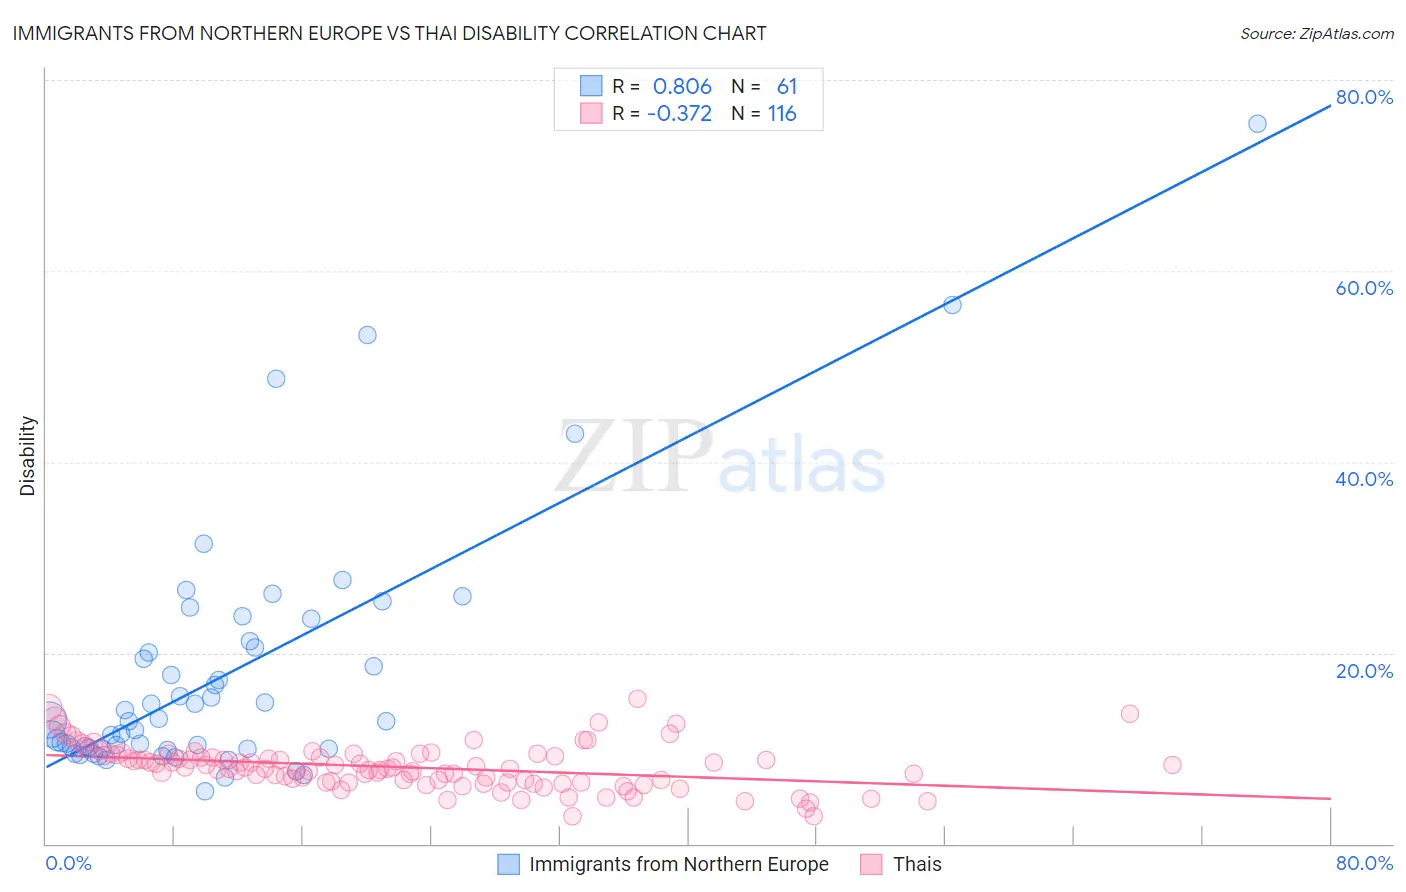Click the blue legend swatch for Immigrants from Northern Europe

point(509,864)
